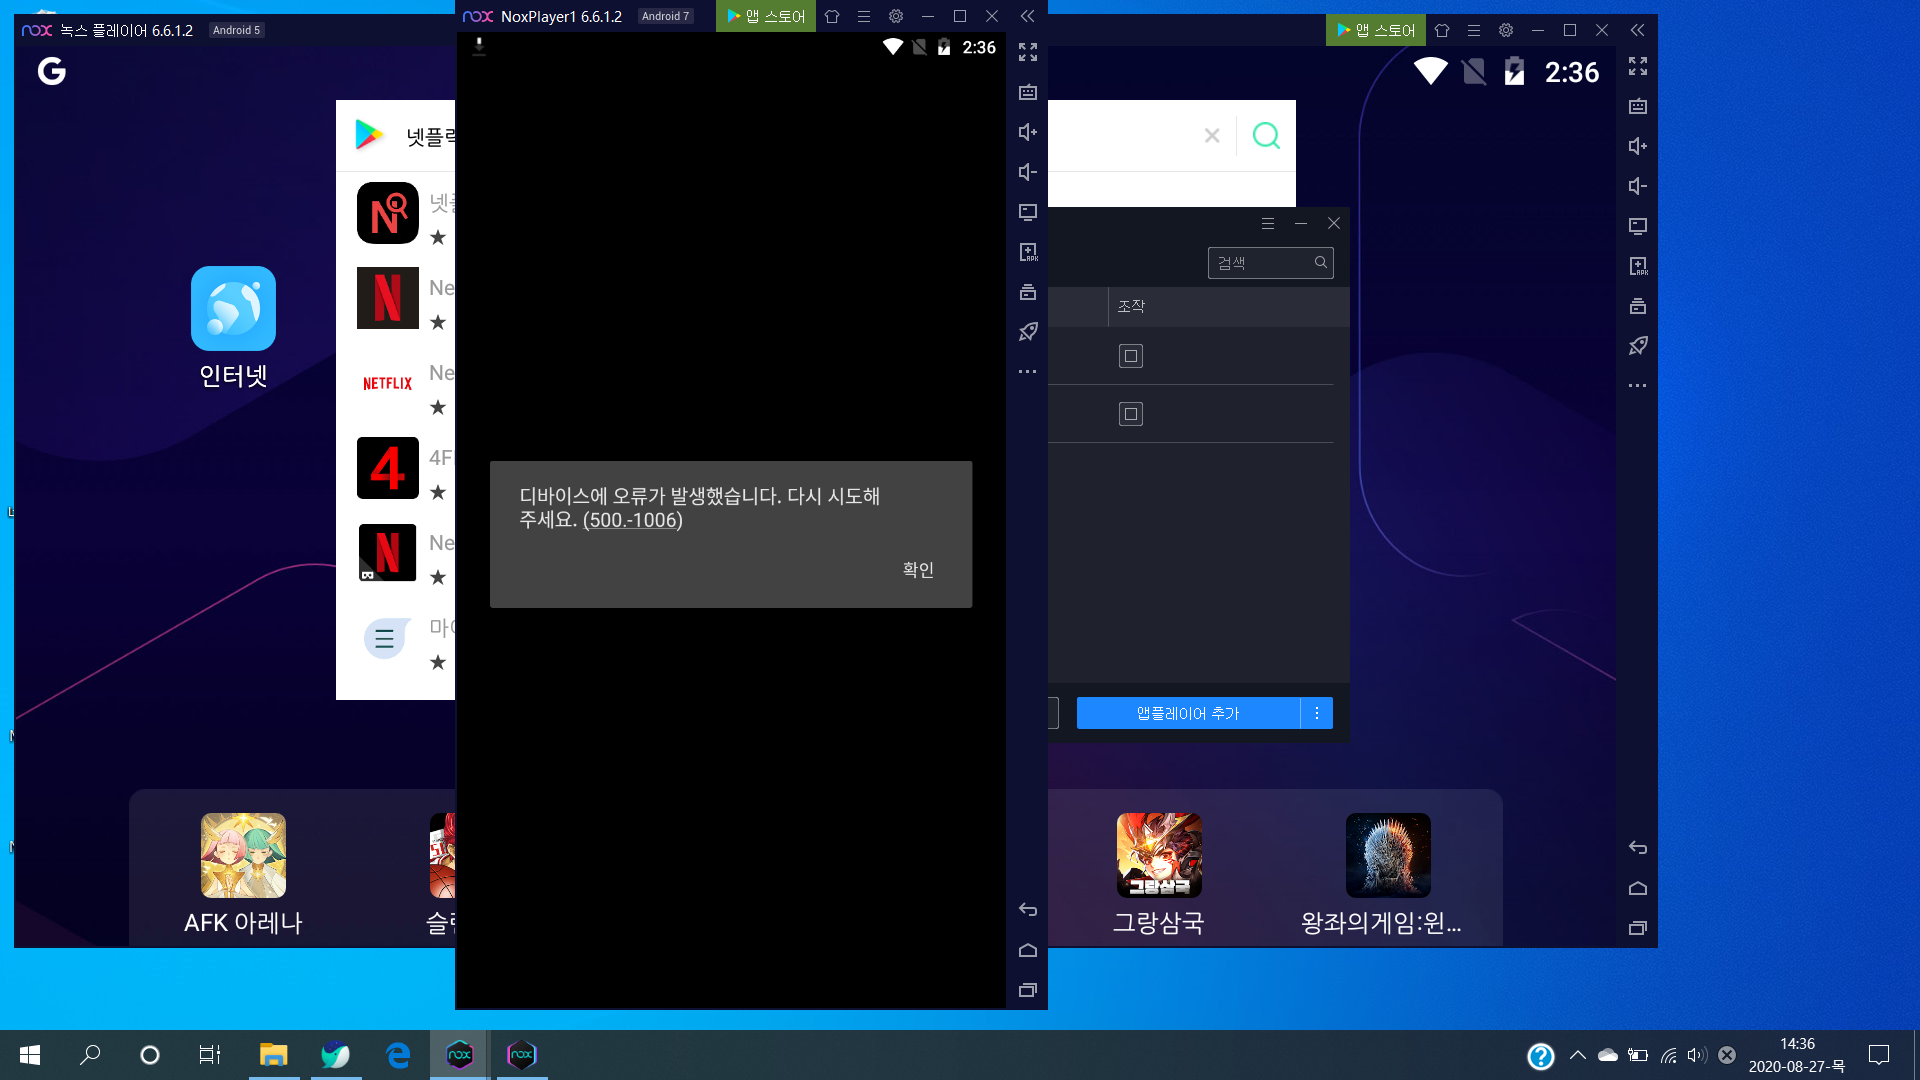Image resolution: width=1920 pixels, height=1080 pixels.
Task: Click the 앱플레이어 추가 button
Action: 1187,713
